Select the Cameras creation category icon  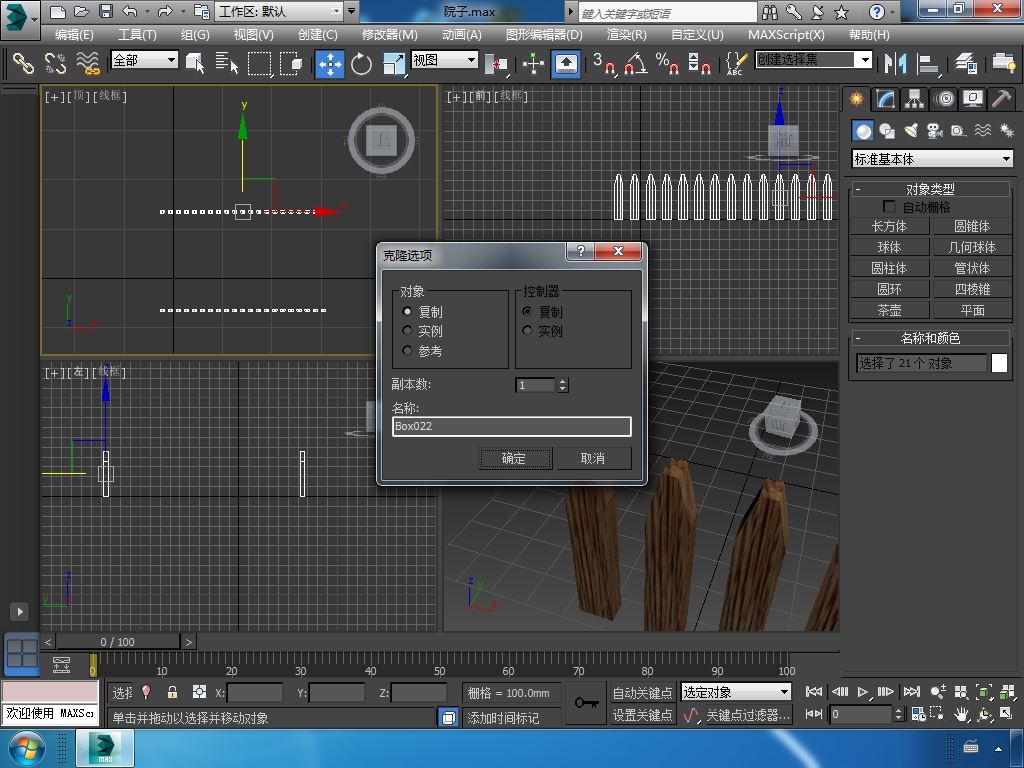[935, 131]
